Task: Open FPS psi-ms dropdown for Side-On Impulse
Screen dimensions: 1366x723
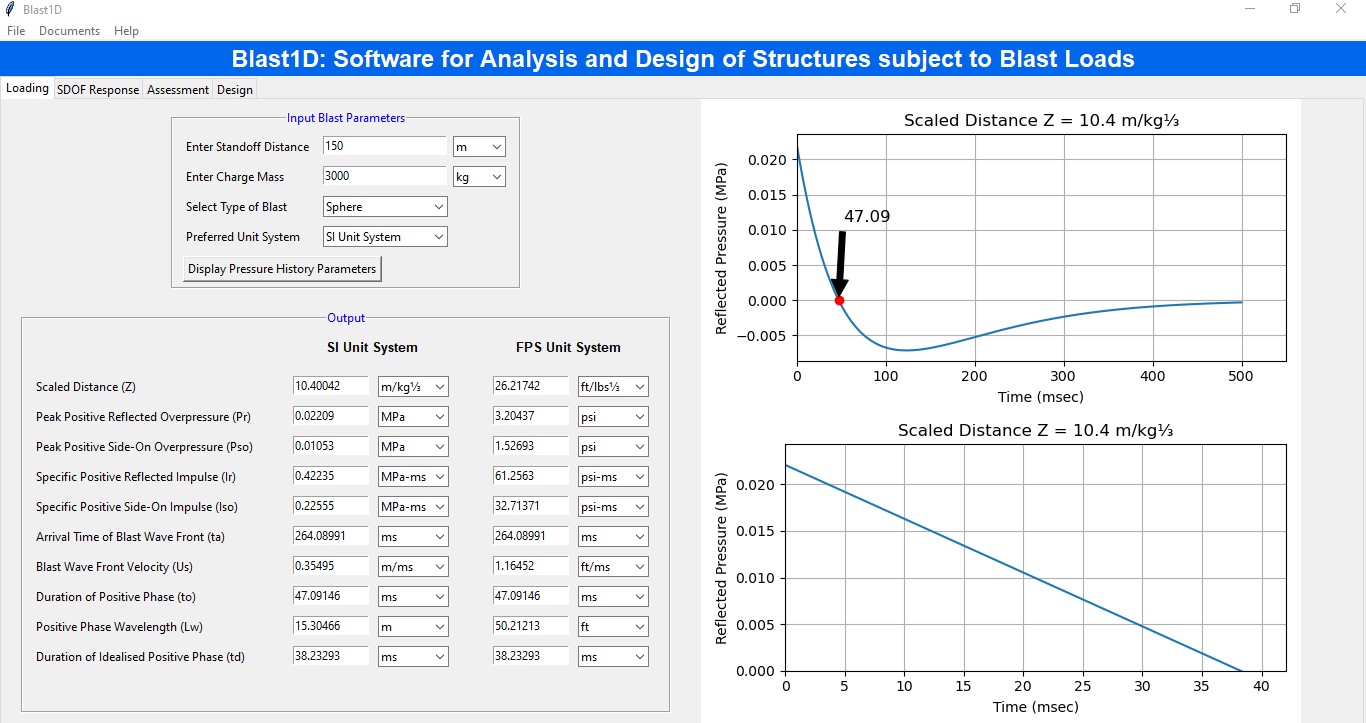Action: click(613, 507)
